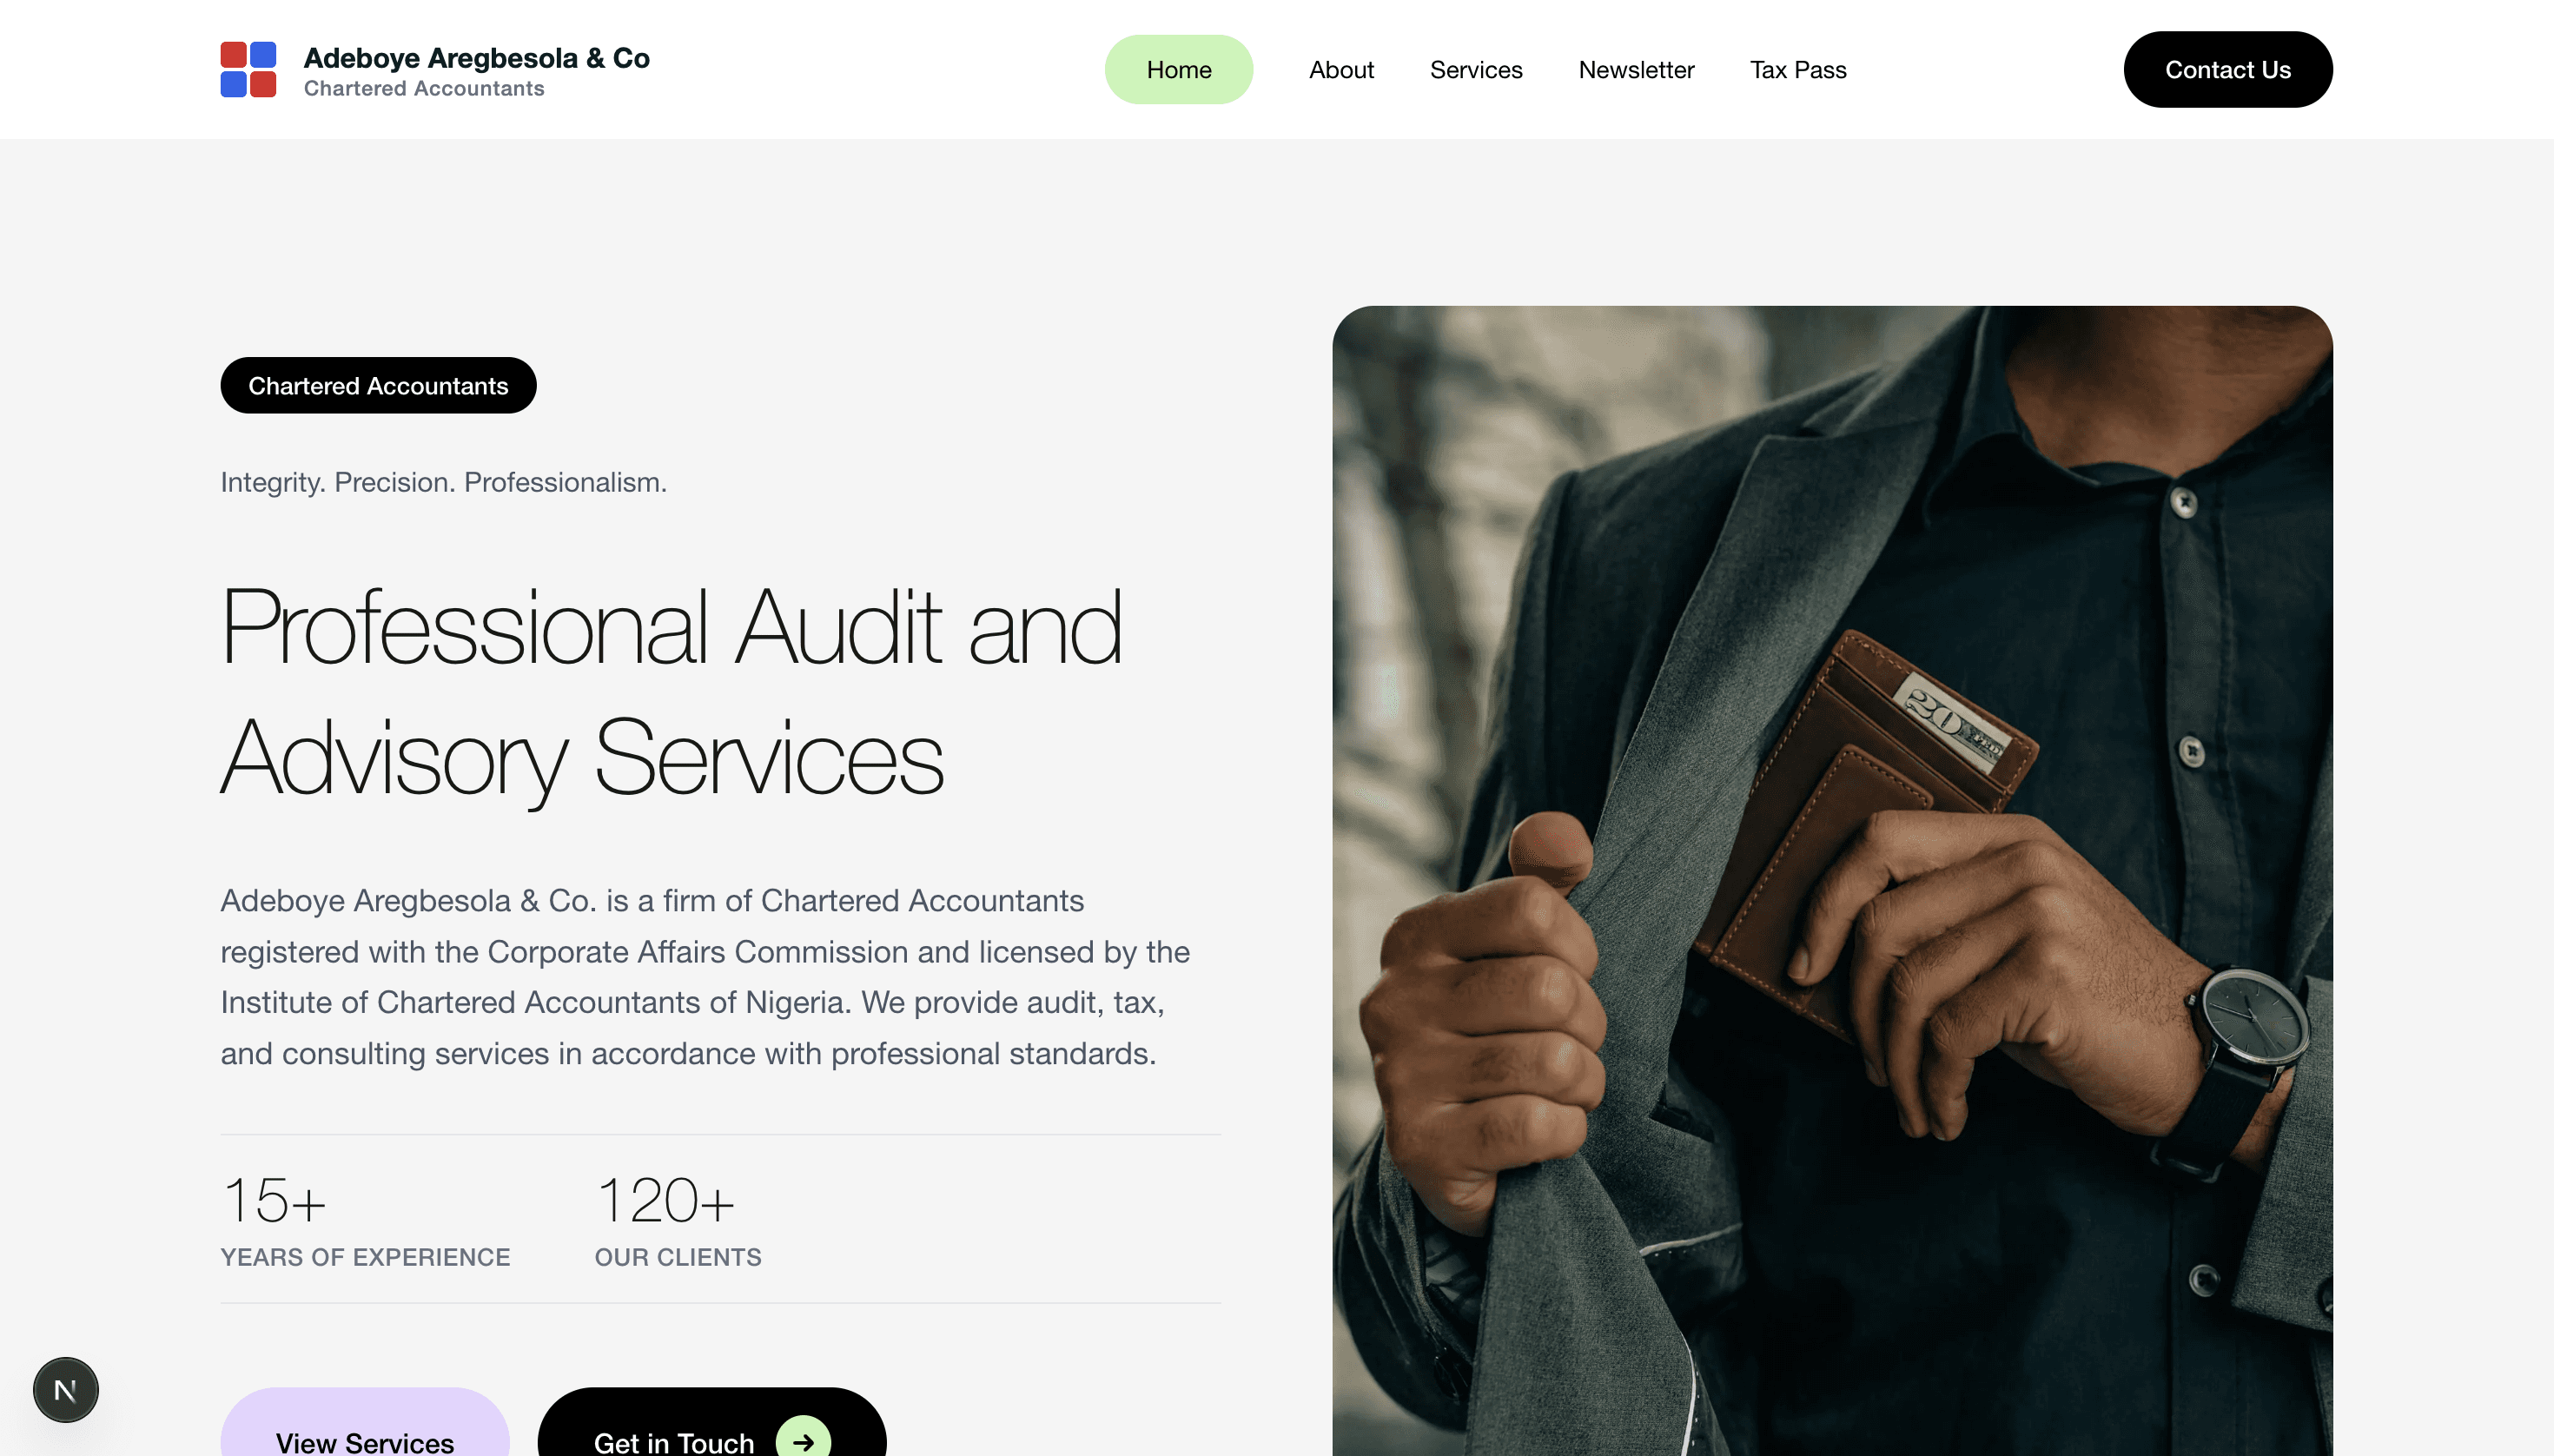Click the hero photo of man with wallet
This screenshot has height=1456, width=2554.
click(1832, 880)
